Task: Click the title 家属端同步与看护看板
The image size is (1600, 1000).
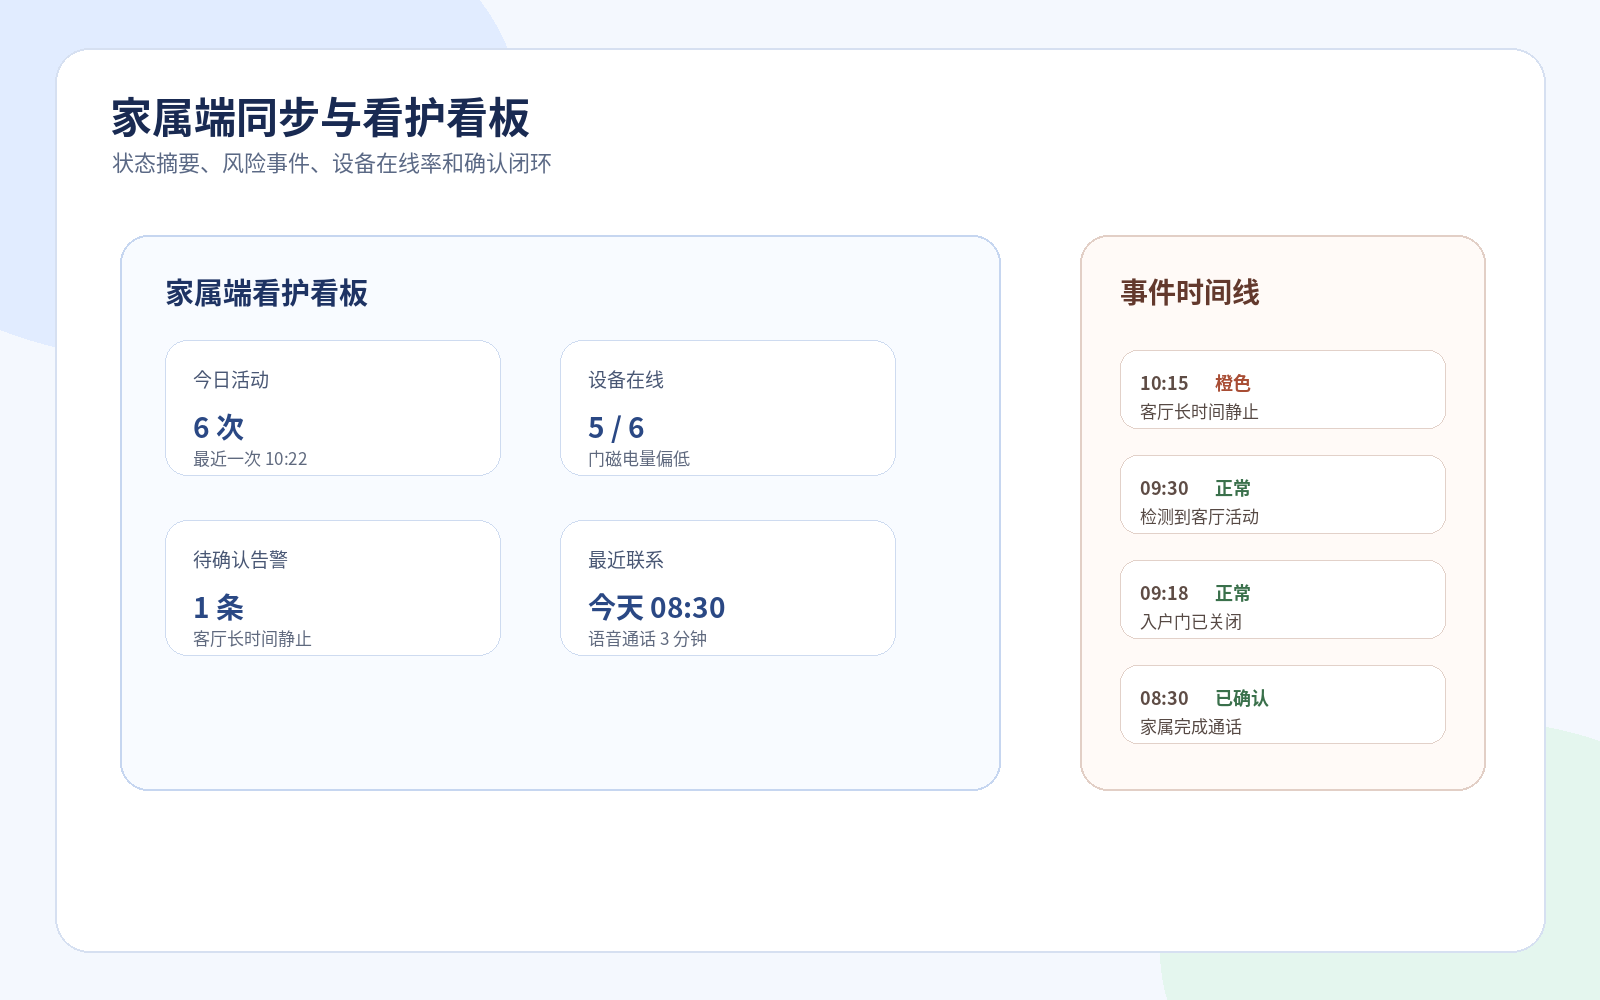Action: (x=320, y=118)
